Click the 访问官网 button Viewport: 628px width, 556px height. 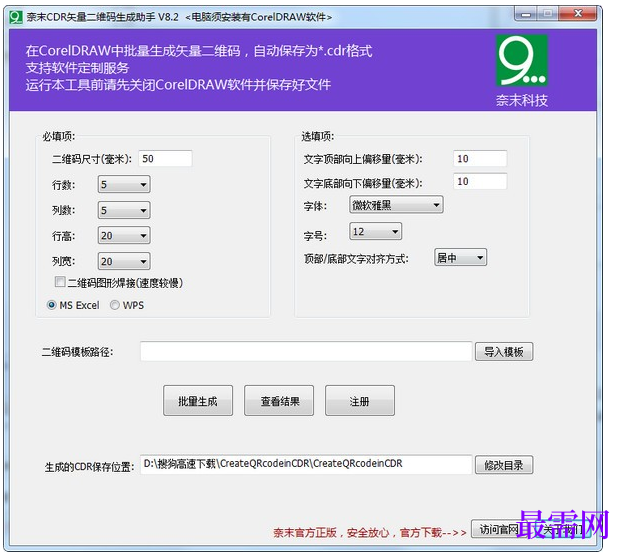click(x=498, y=529)
